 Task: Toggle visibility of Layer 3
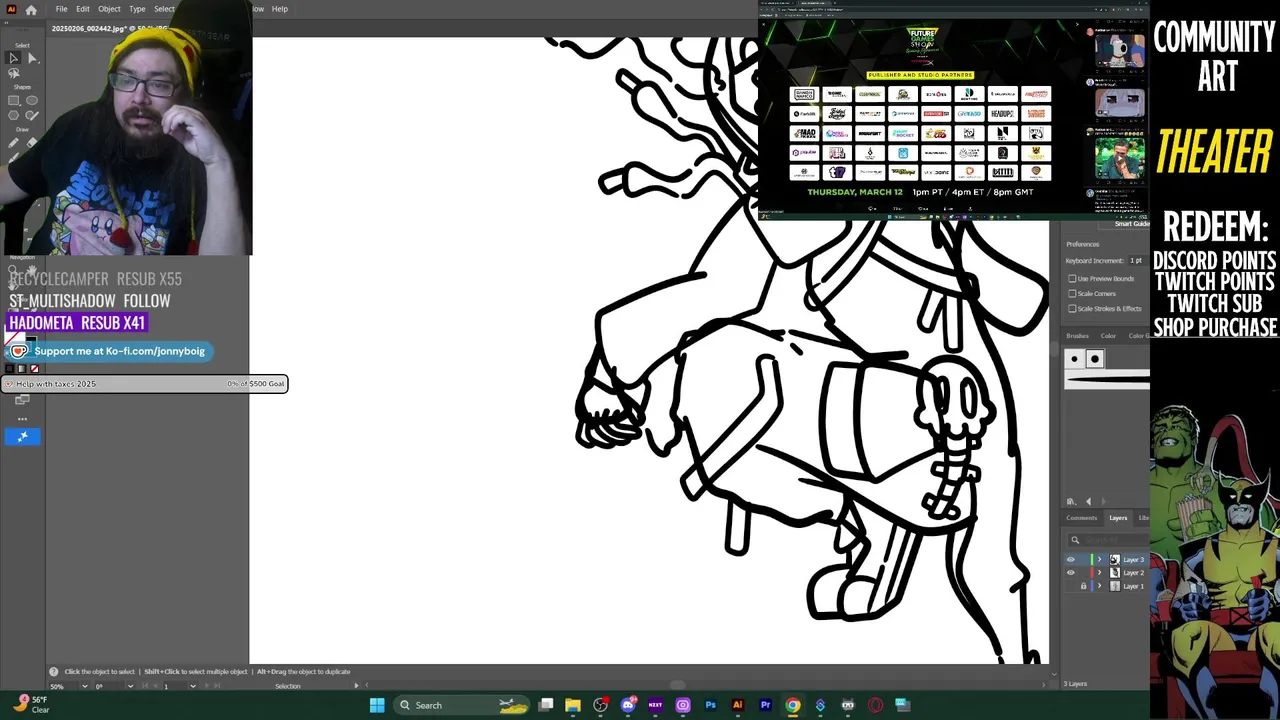click(1071, 560)
